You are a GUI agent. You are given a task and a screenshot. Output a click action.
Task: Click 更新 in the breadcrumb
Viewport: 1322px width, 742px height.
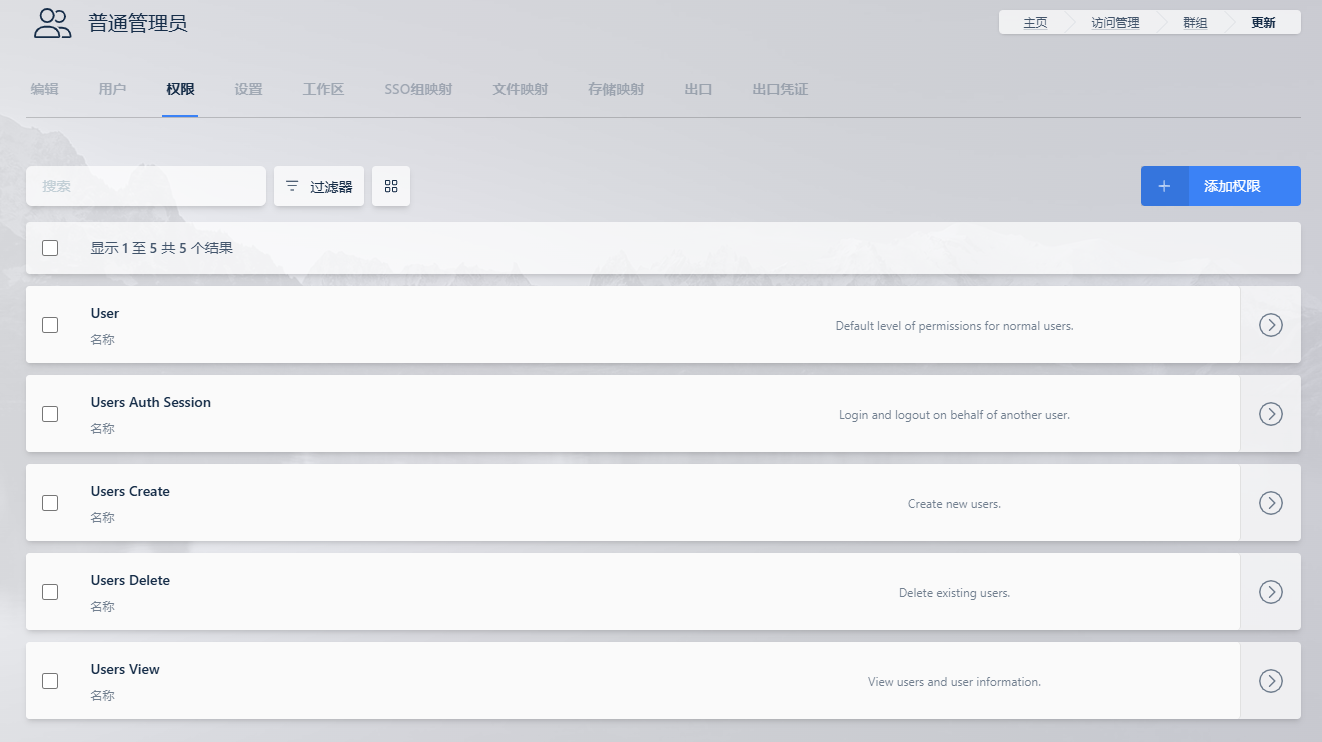coord(1263,22)
